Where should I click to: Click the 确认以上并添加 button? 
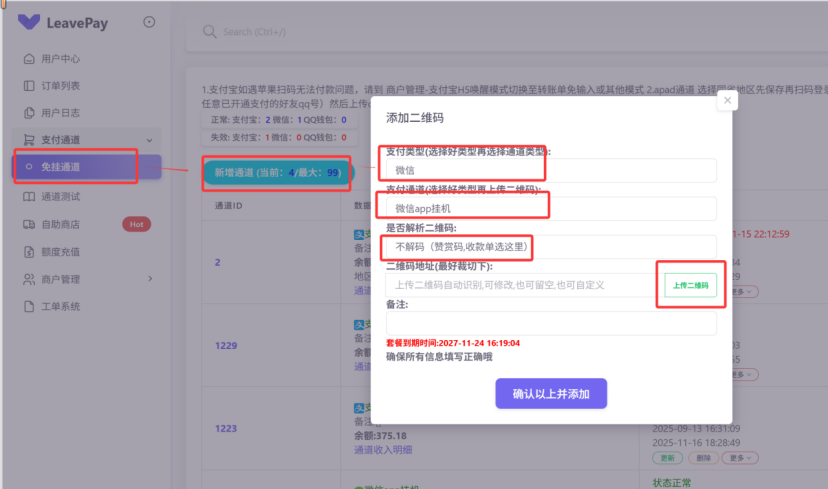click(x=551, y=394)
